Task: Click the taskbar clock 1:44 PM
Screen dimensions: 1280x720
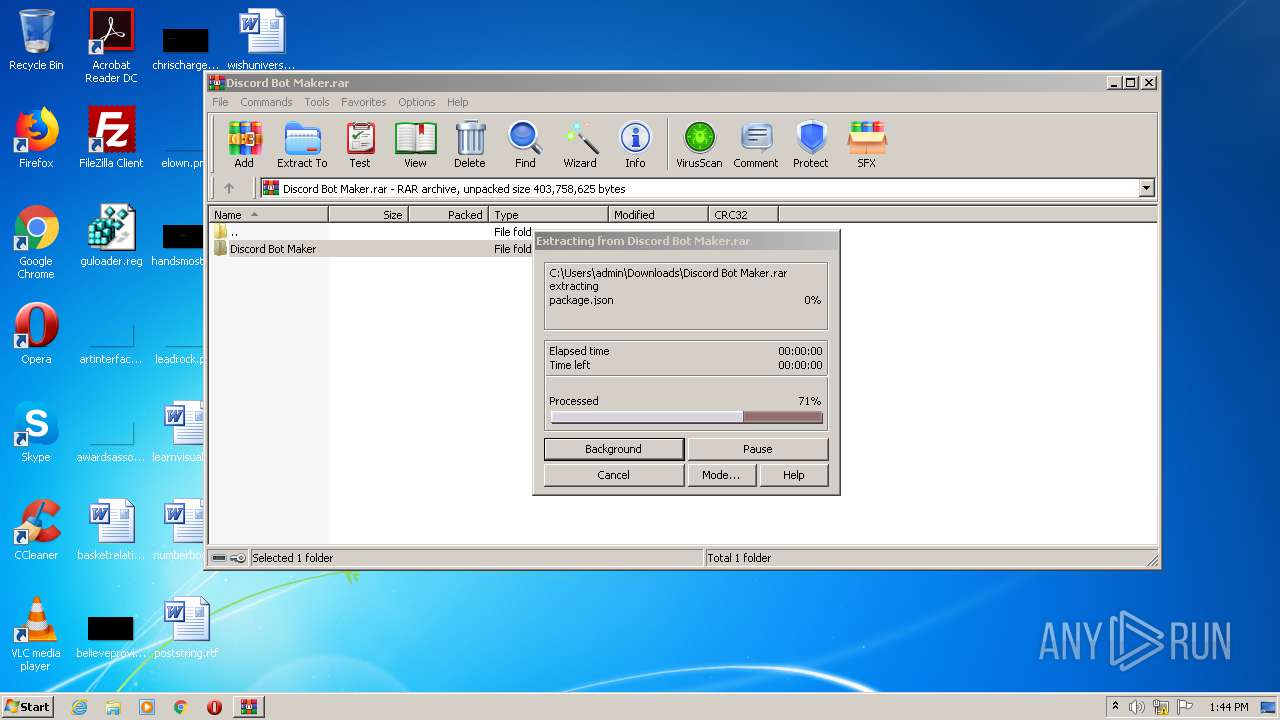Action: (1228, 707)
